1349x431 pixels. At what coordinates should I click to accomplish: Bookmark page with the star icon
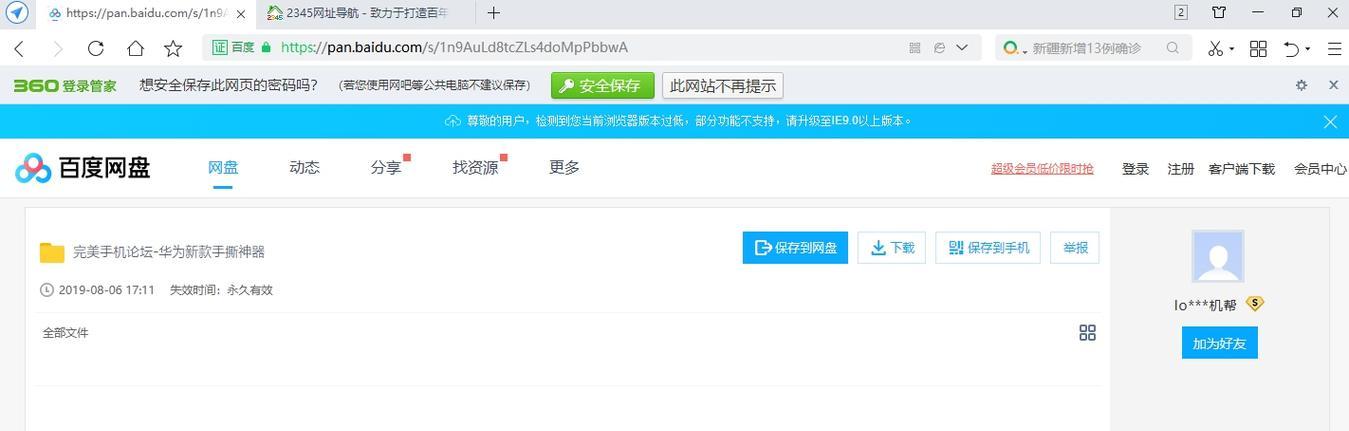173,48
